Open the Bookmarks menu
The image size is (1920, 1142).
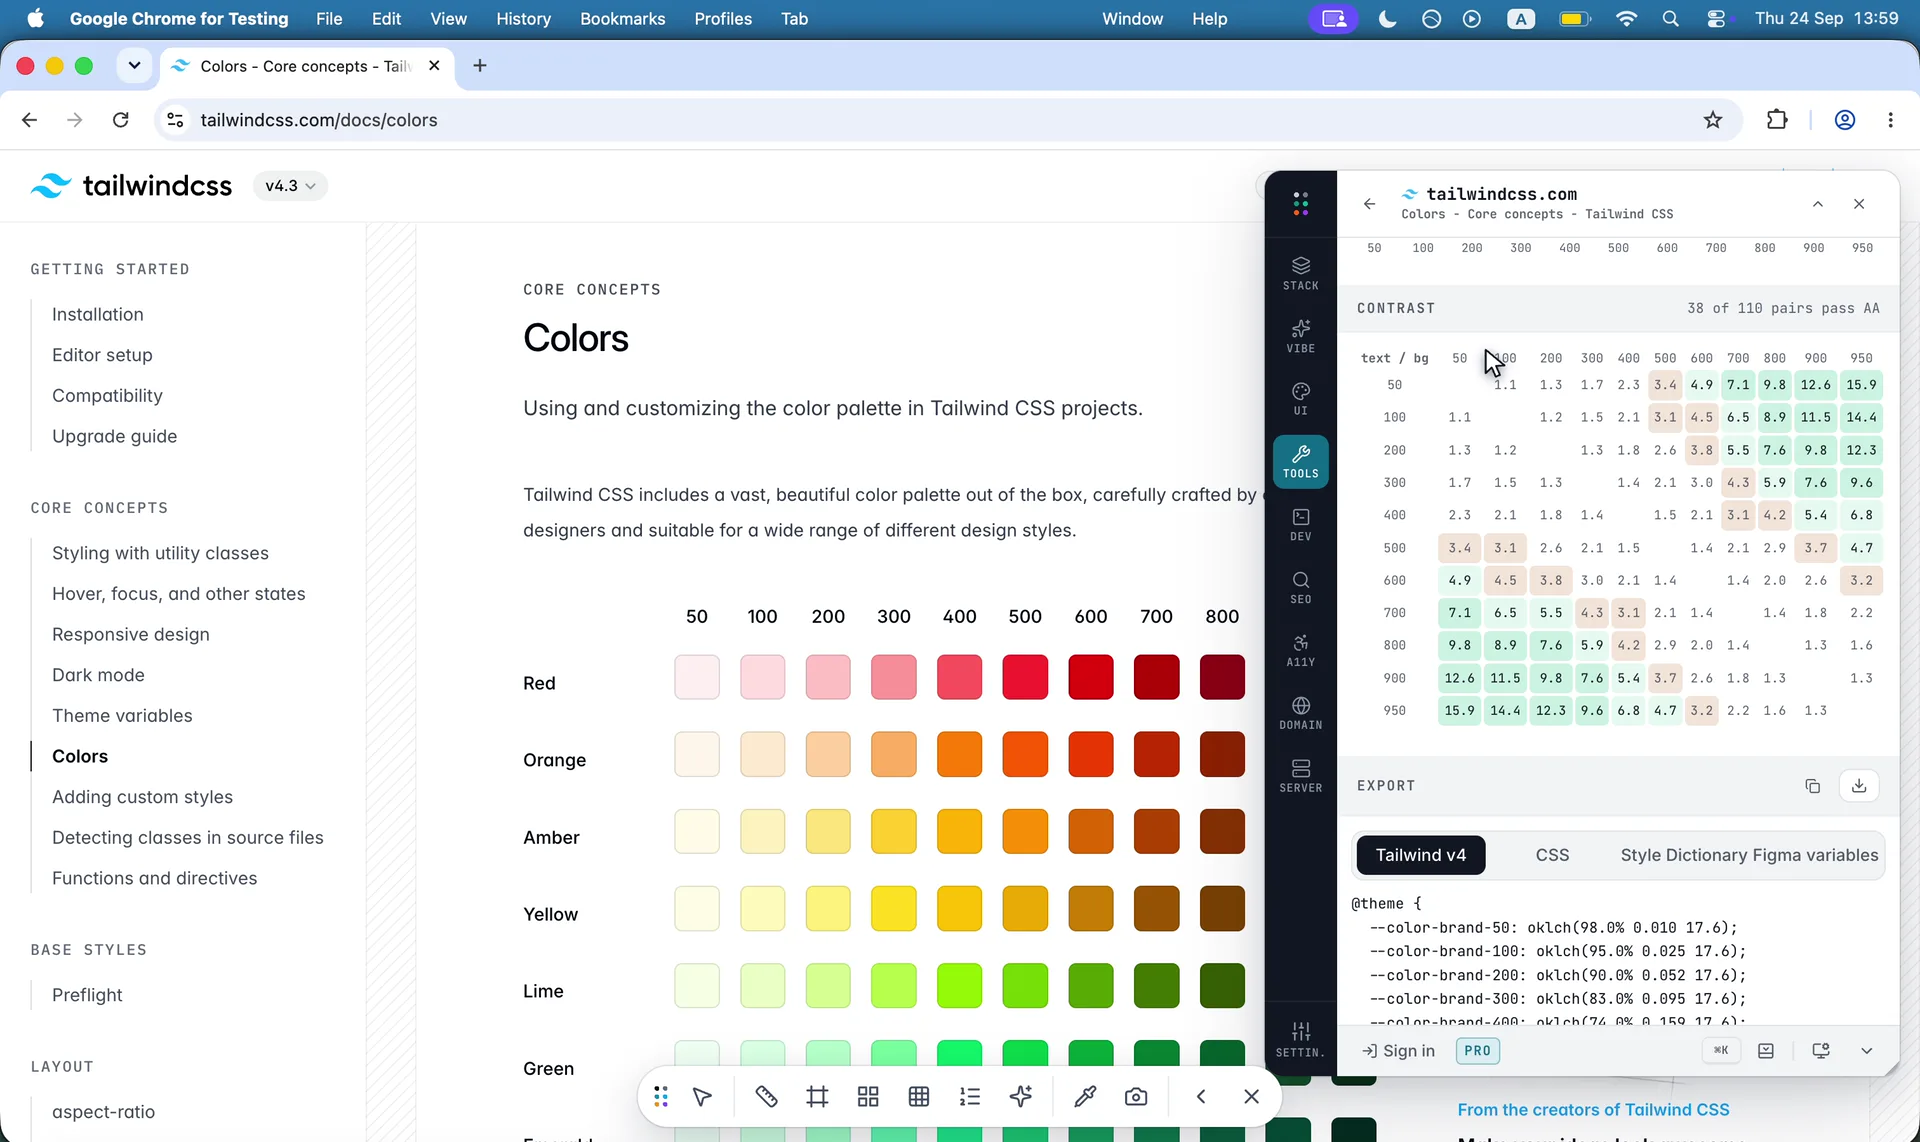click(x=622, y=19)
